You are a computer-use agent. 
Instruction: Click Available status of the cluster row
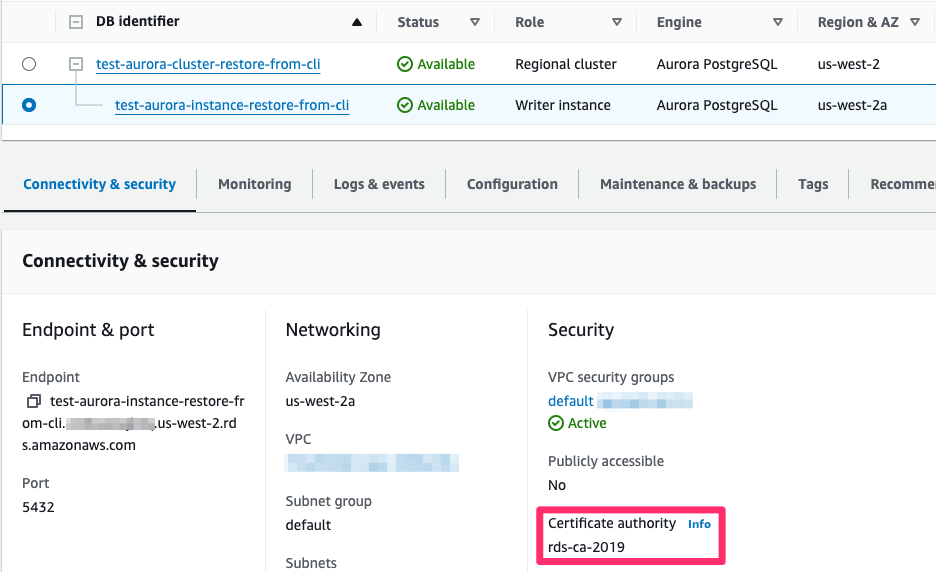(436, 64)
